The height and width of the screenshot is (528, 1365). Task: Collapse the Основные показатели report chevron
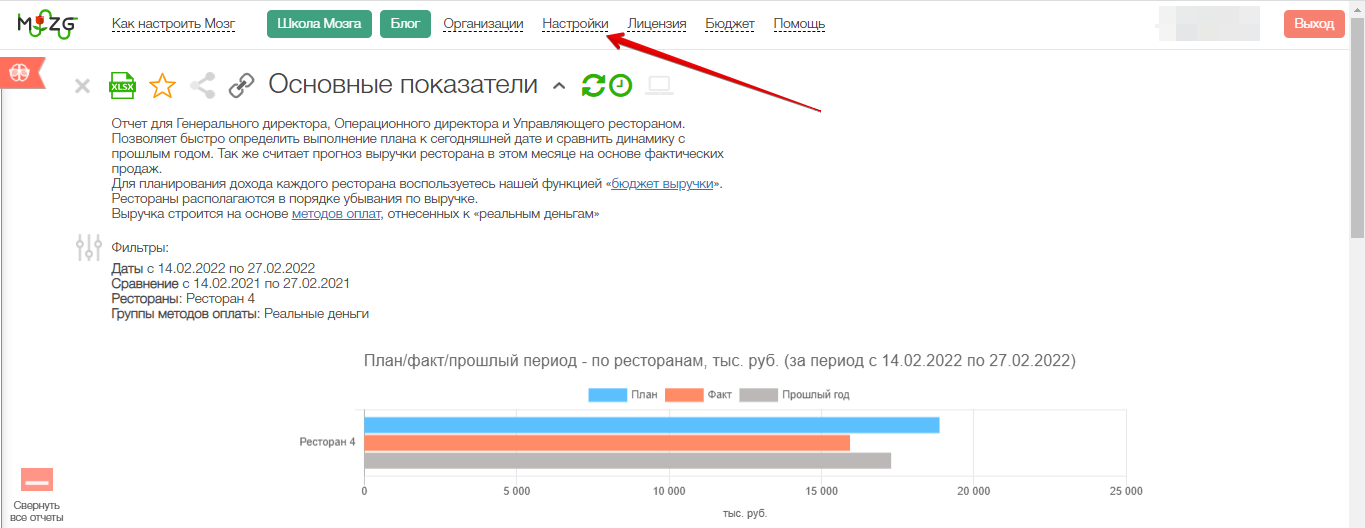click(559, 86)
